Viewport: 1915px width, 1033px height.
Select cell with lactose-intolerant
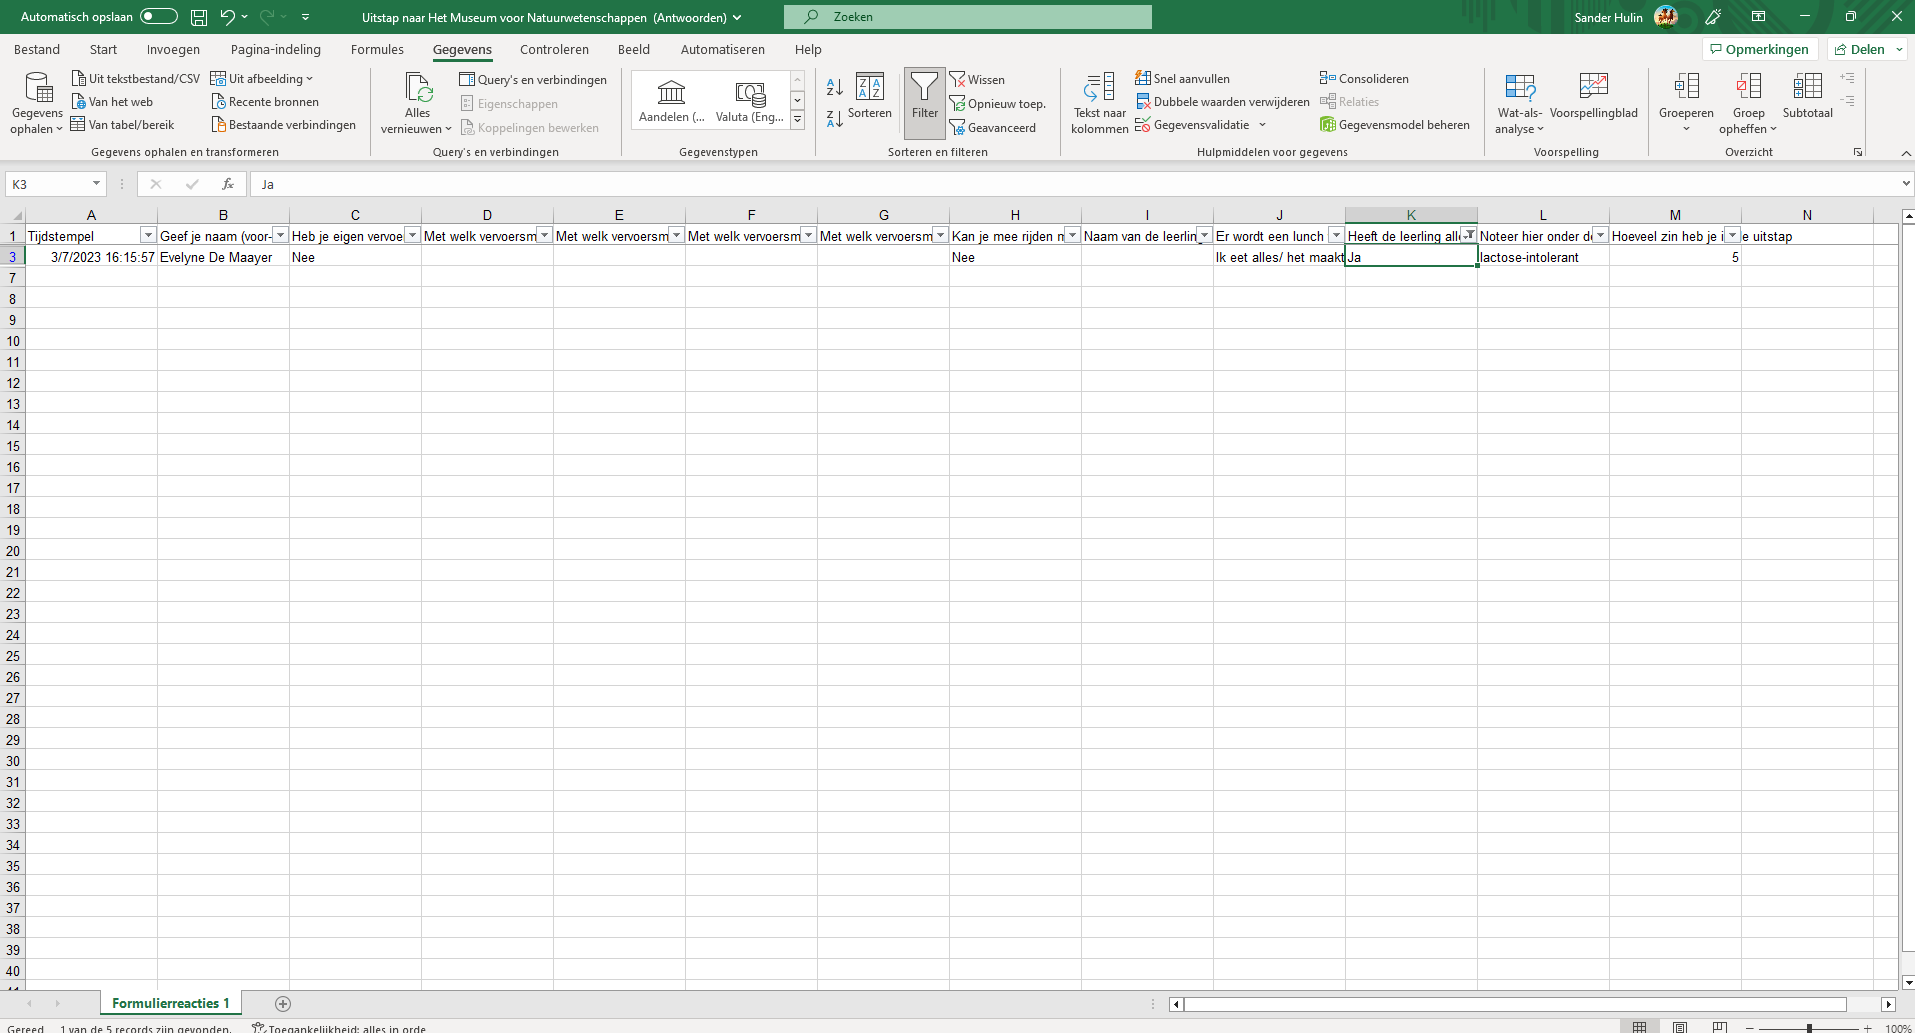click(1543, 257)
